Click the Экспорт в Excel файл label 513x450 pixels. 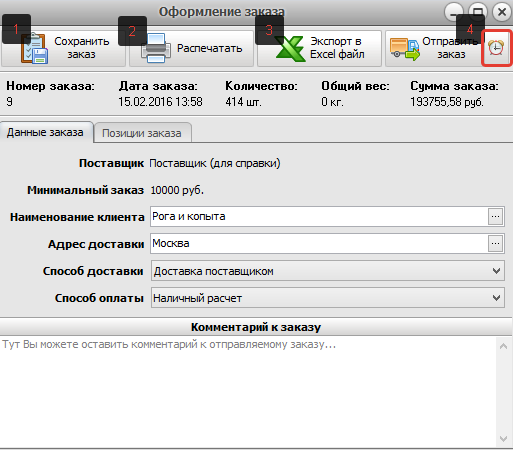pyautogui.click(x=337, y=48)
